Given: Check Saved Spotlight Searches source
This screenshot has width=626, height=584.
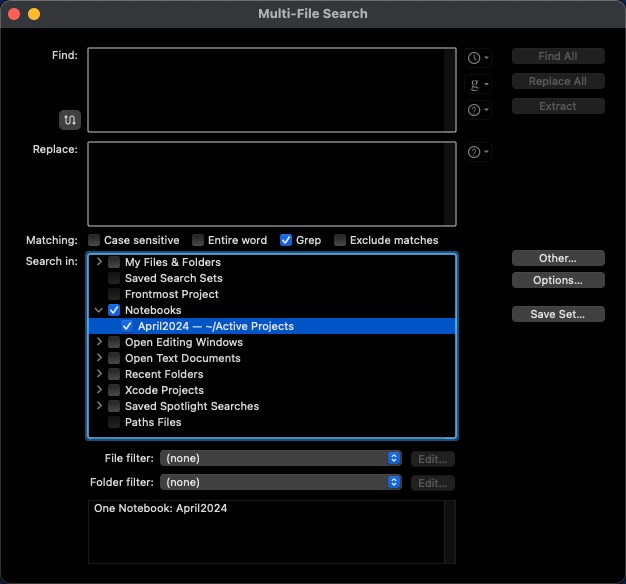Looking at the screenshot, I should [x=114, y=406].
